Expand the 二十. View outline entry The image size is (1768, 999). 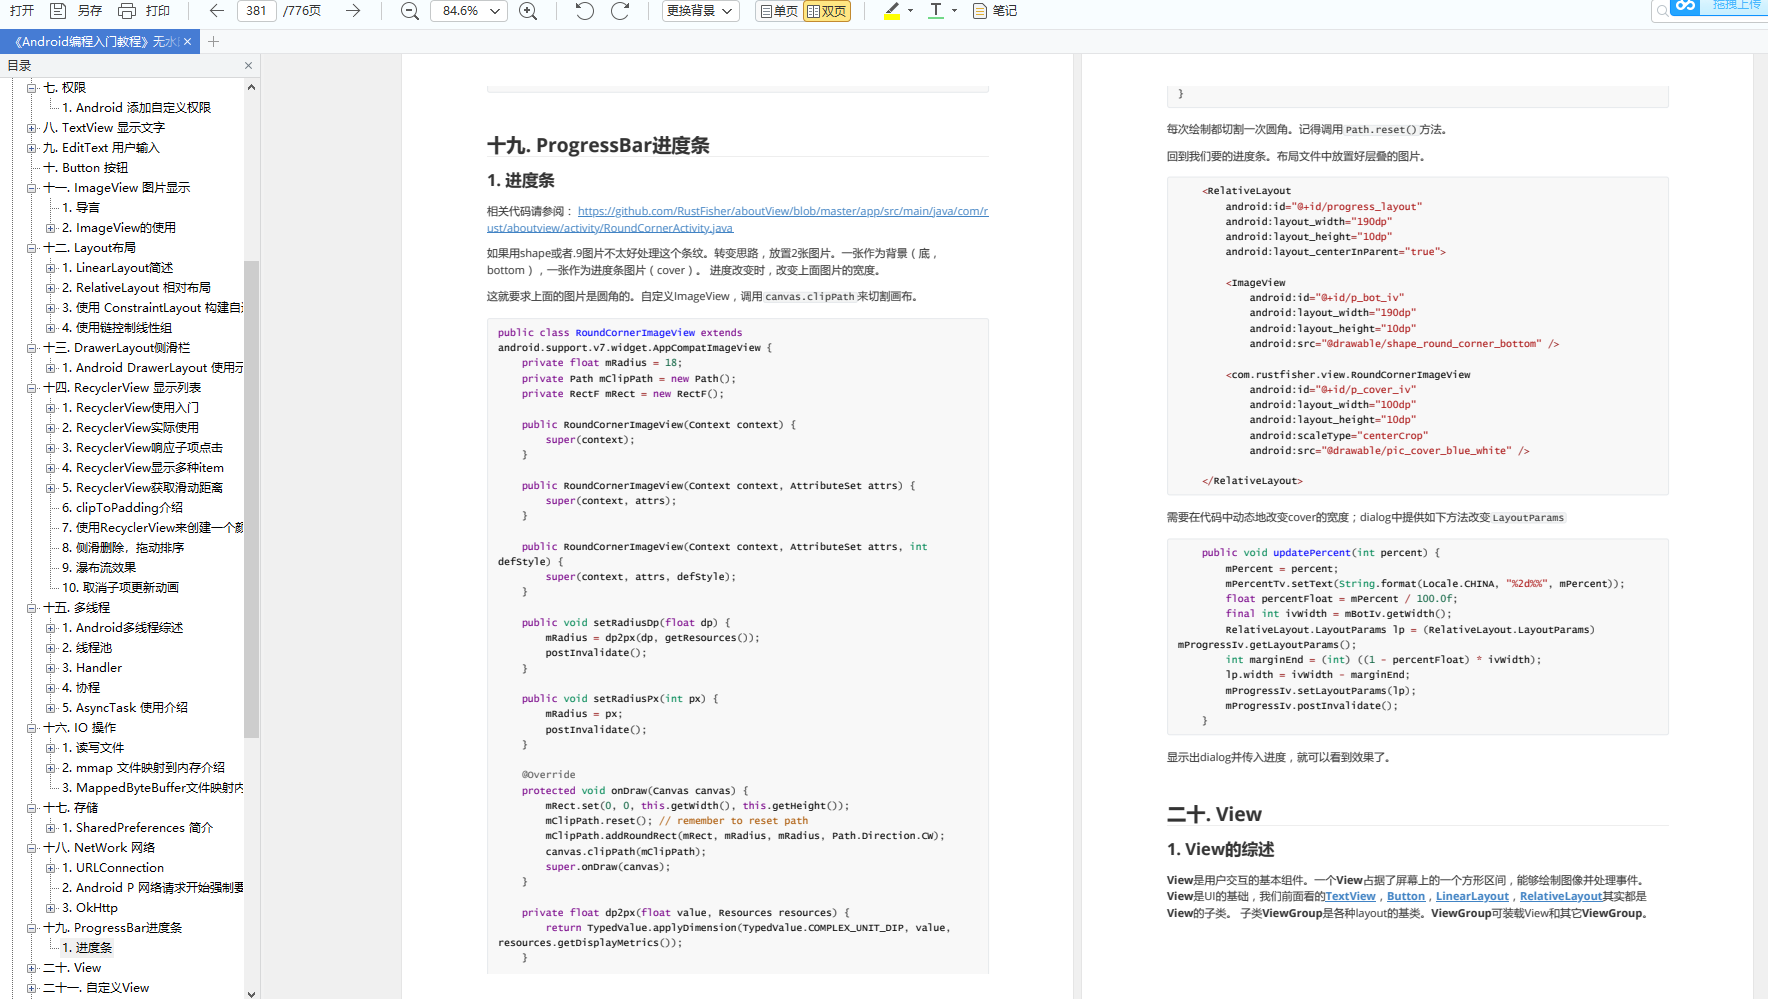[32, 968]
